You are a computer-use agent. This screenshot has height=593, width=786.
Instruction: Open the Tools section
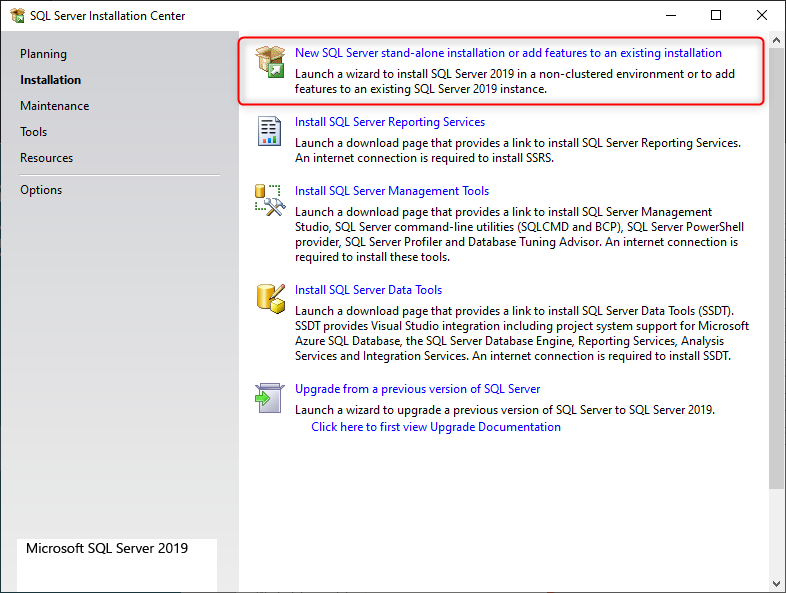[x=34, y=132]
